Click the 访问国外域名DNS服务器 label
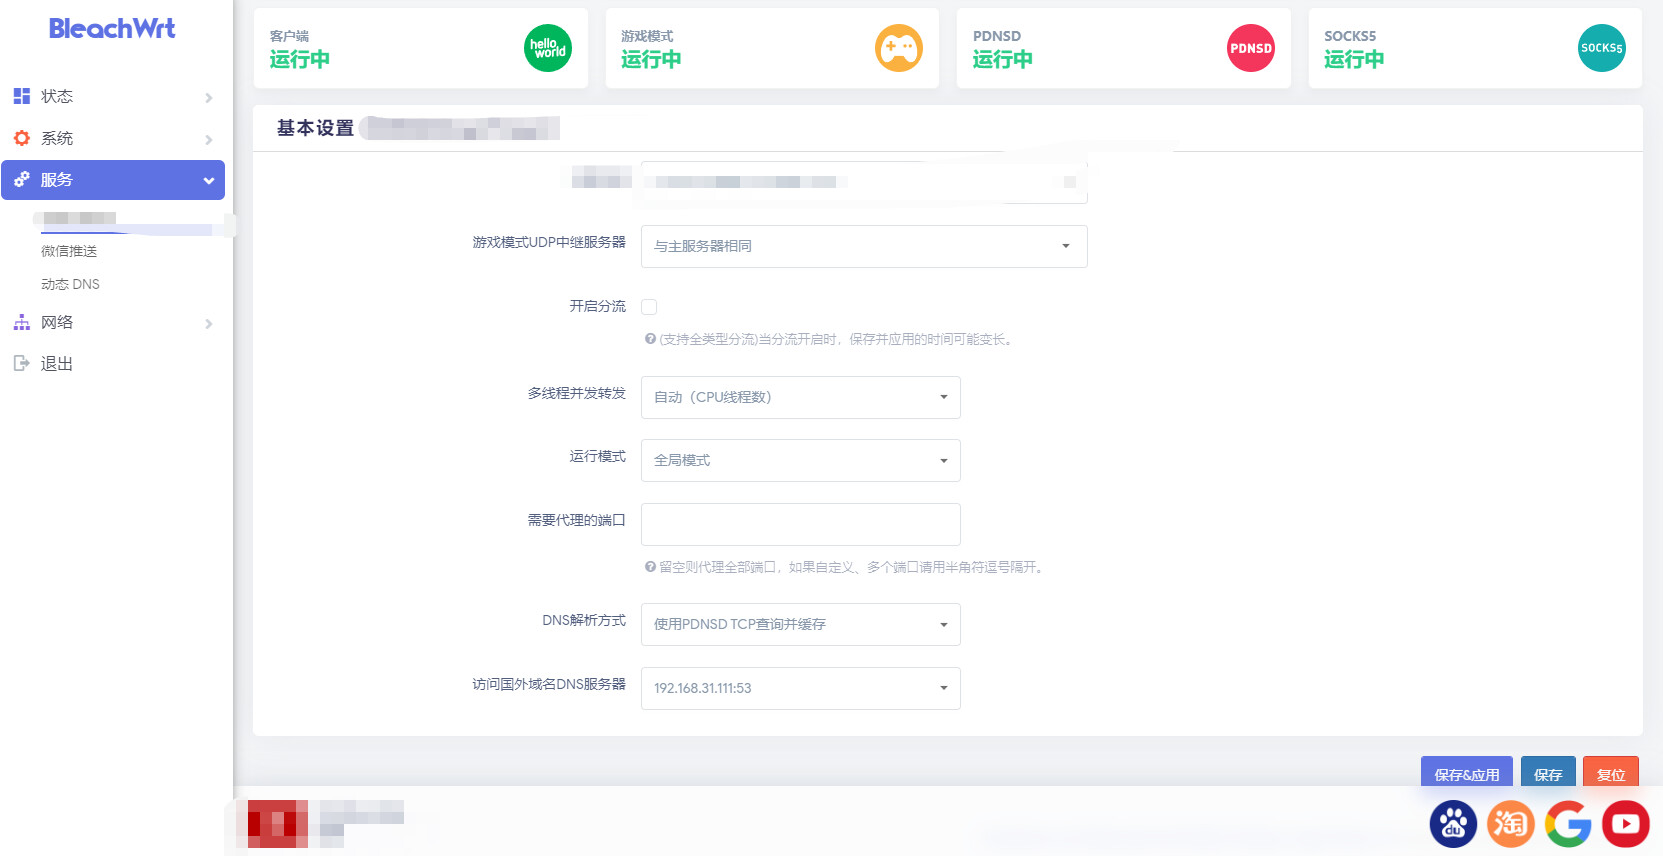 tap(549, 684)
